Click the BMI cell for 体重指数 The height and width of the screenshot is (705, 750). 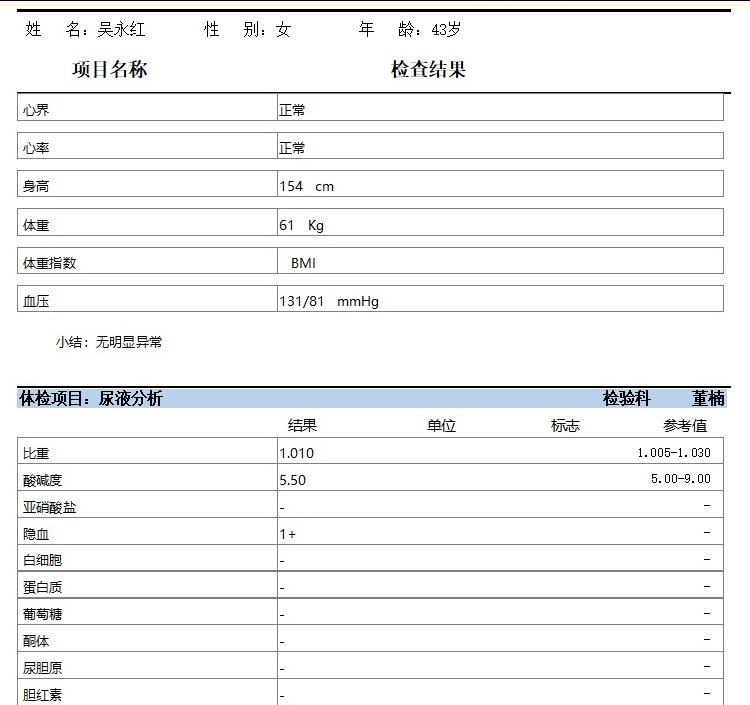click(303, 263)
